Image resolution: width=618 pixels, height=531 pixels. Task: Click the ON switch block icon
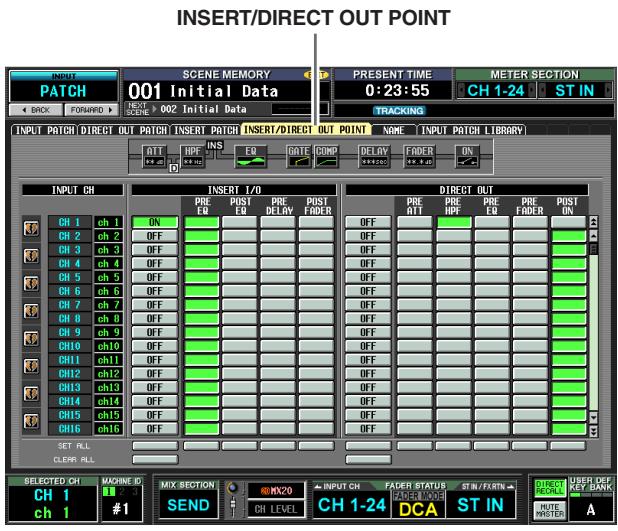coord(467,156)
